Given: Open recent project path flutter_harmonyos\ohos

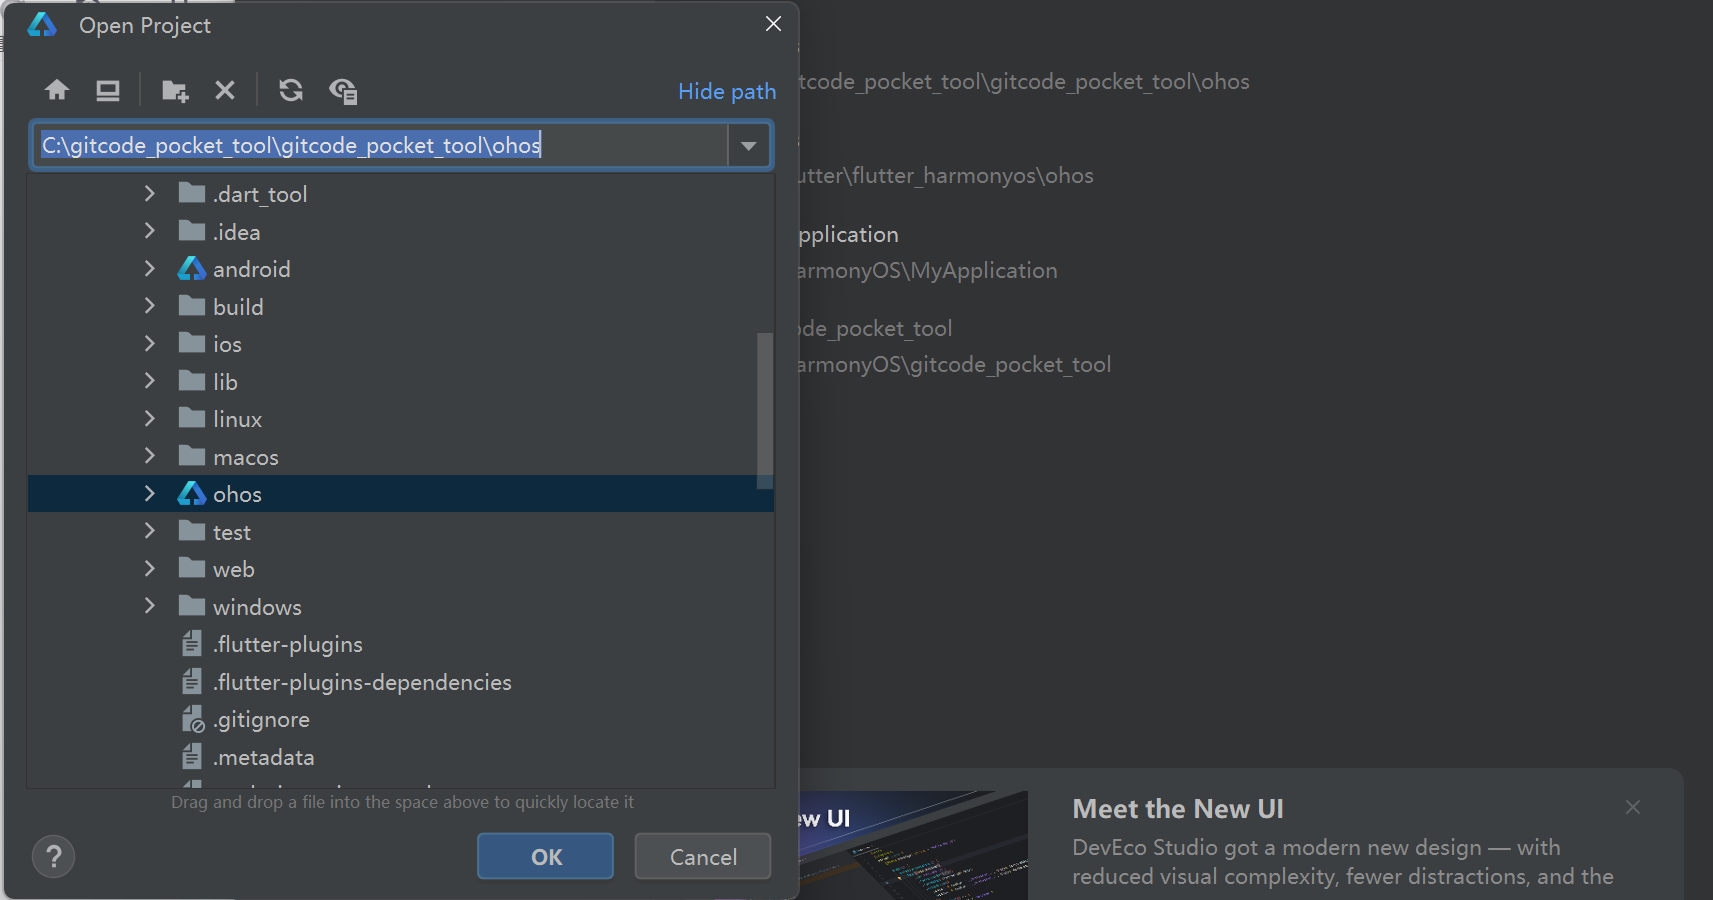Looking at the screenshot, I should point(946,176).
